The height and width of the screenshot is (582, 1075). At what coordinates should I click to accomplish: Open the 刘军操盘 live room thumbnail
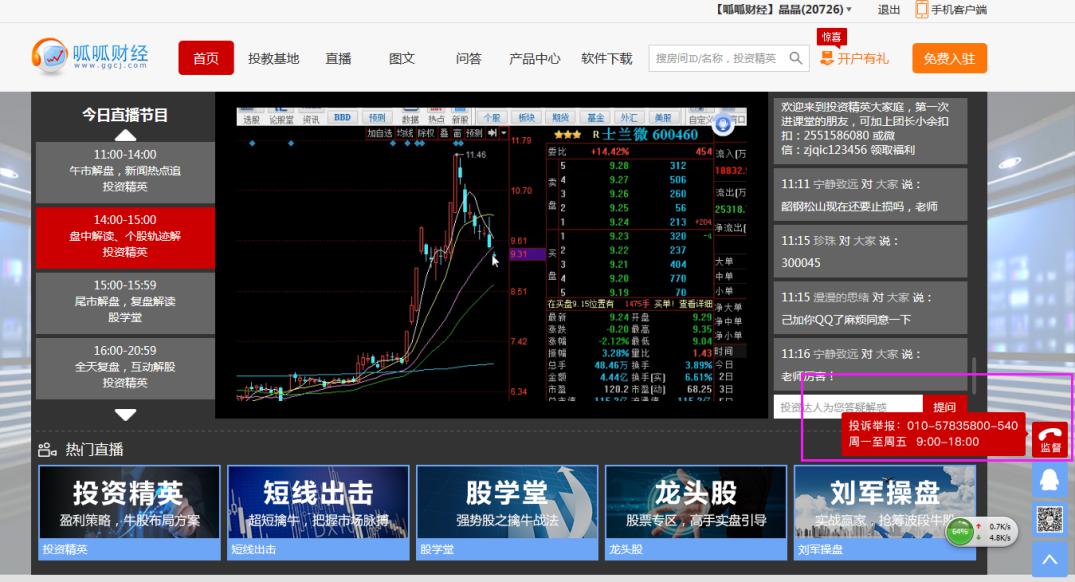884,512
